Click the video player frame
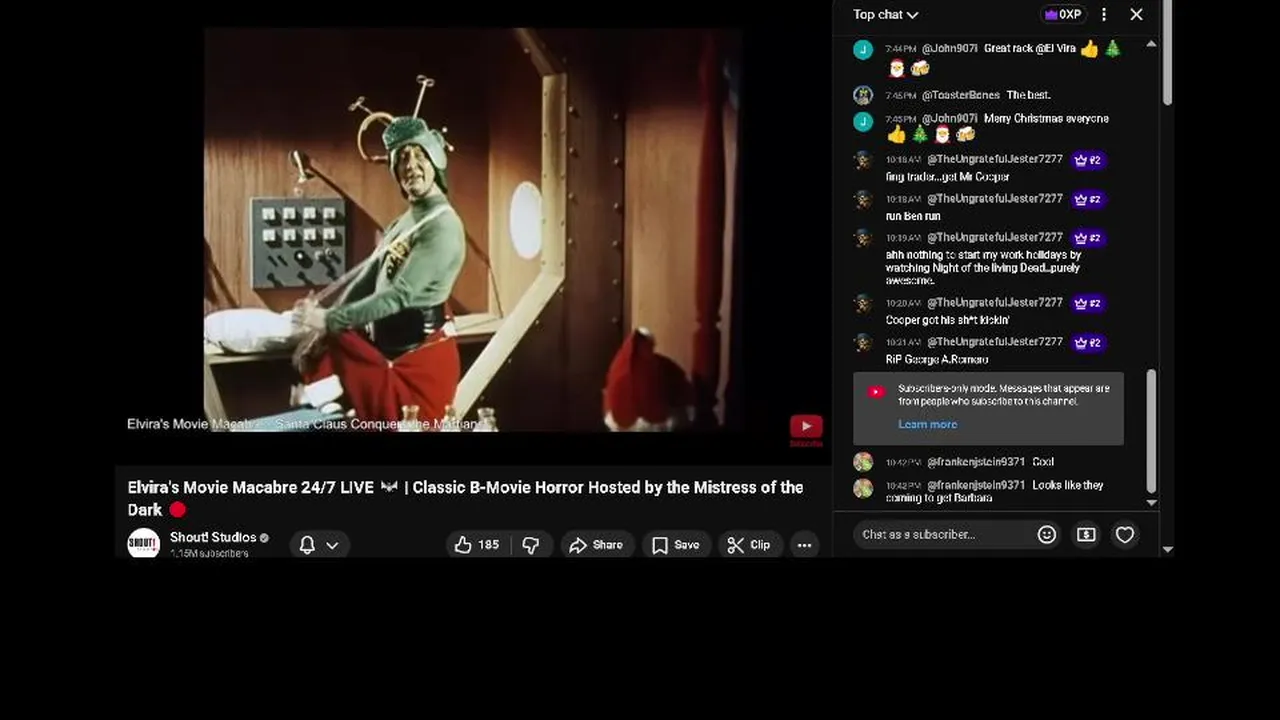 tap(472, 230)
